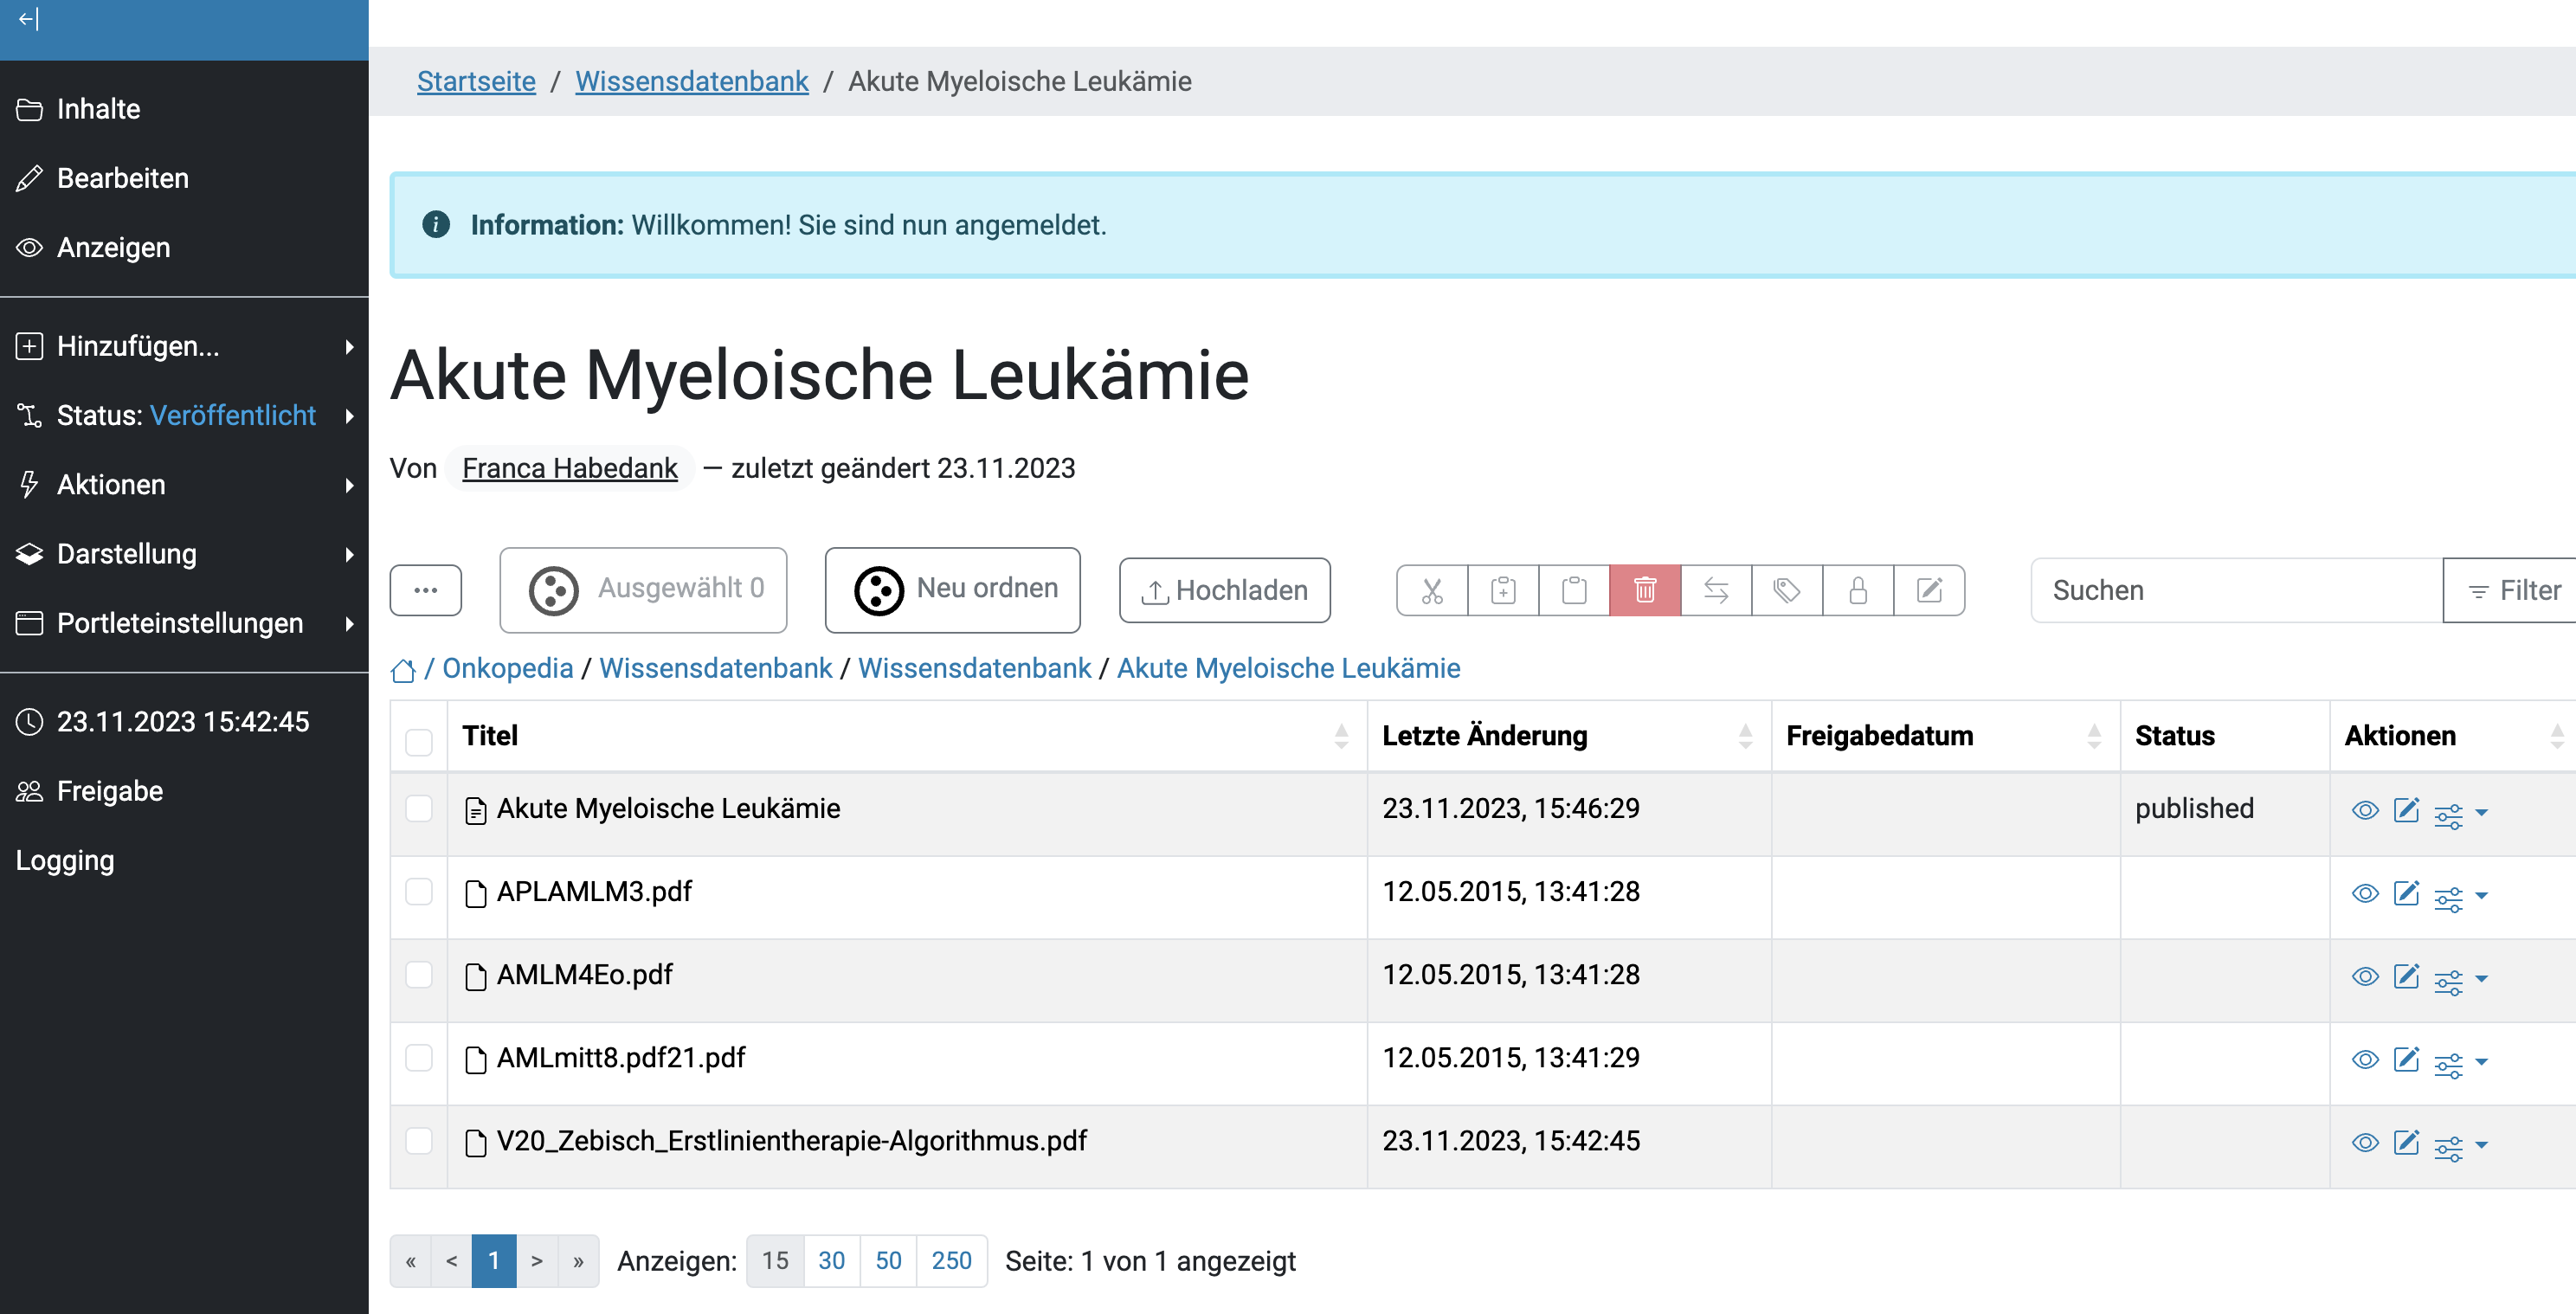Check the V20_Zebisch PDF row checkbox

click(419, 1140)
